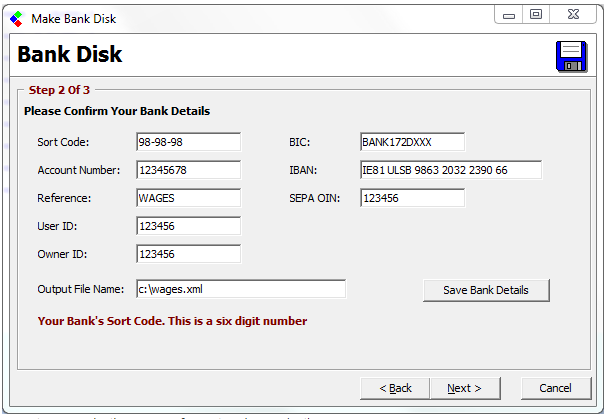Click the User ID text box
Viewport: 607px width, 419px height.
pyautogui.click(x=188, y=226)
